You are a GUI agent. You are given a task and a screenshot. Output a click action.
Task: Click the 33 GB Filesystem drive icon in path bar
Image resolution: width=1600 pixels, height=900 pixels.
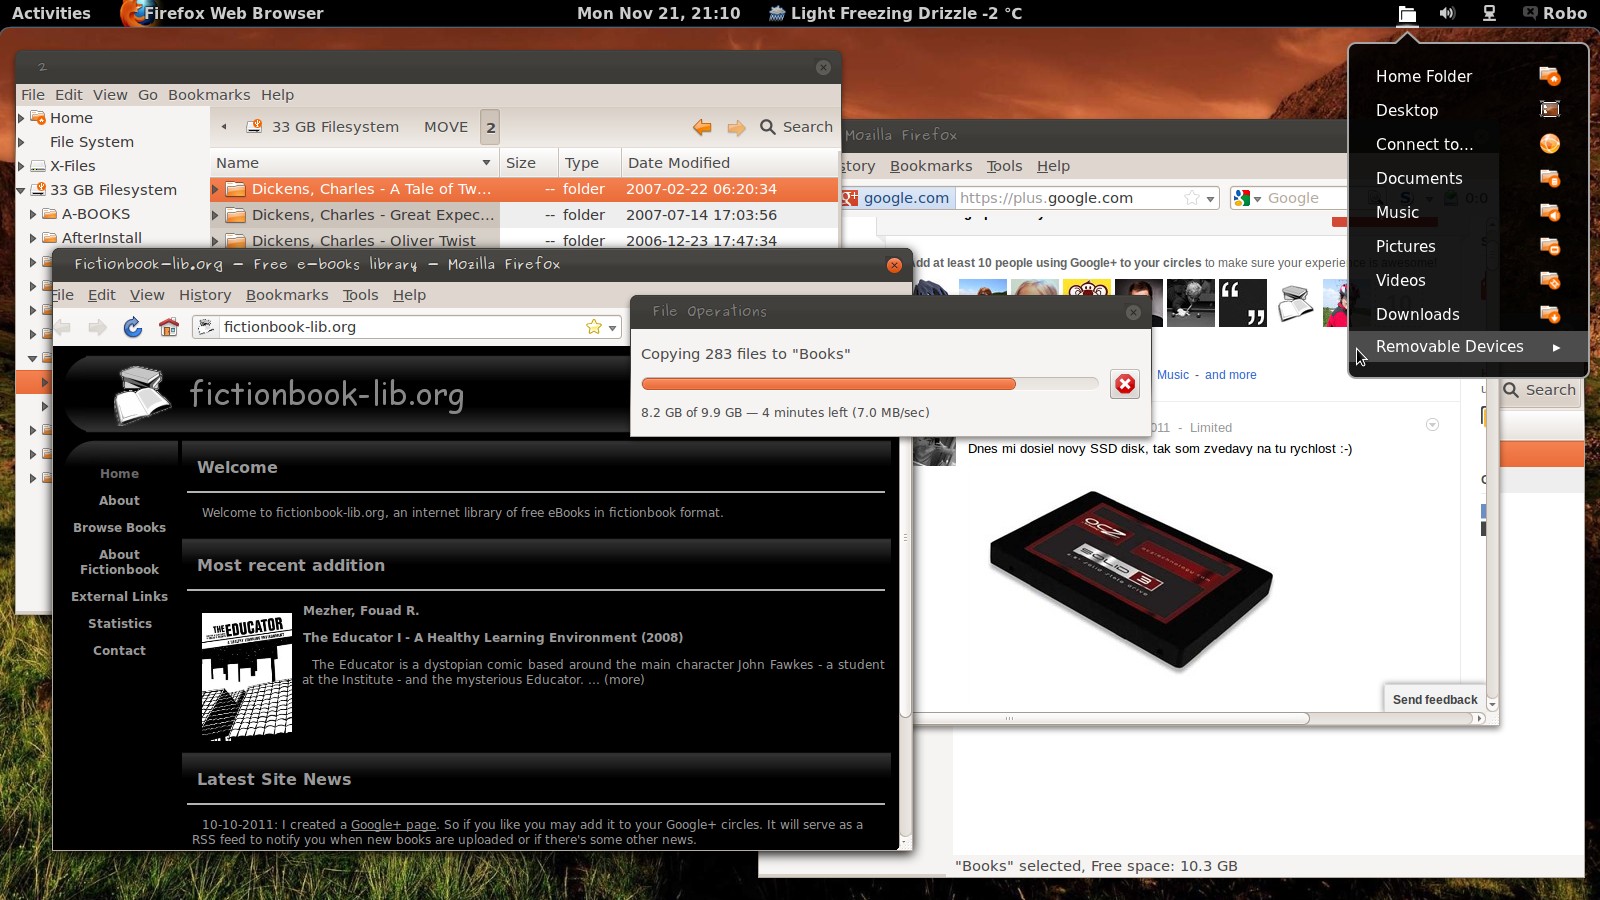pos(255,126)
